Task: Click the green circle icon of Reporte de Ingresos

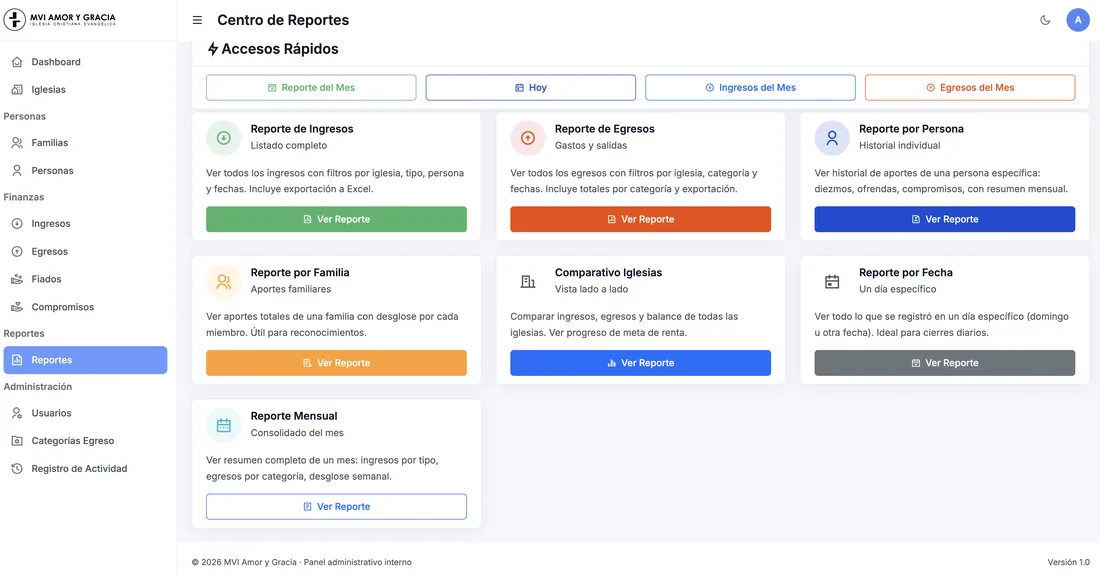Action: click(224, 138)
